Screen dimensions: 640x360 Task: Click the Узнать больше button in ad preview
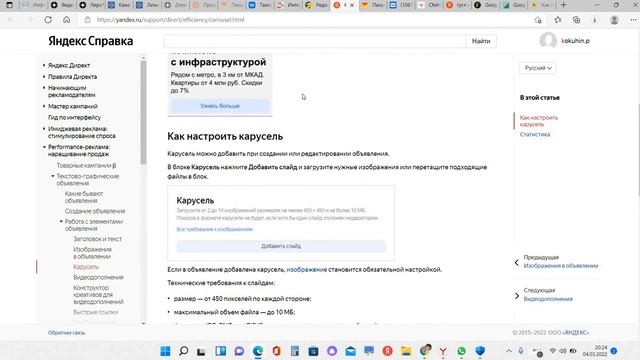(x=220, y=106)
